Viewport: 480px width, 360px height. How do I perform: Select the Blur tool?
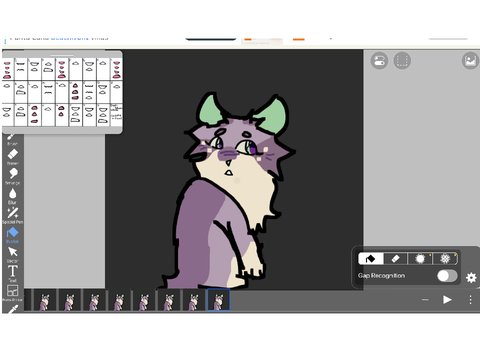pos(13,196)
